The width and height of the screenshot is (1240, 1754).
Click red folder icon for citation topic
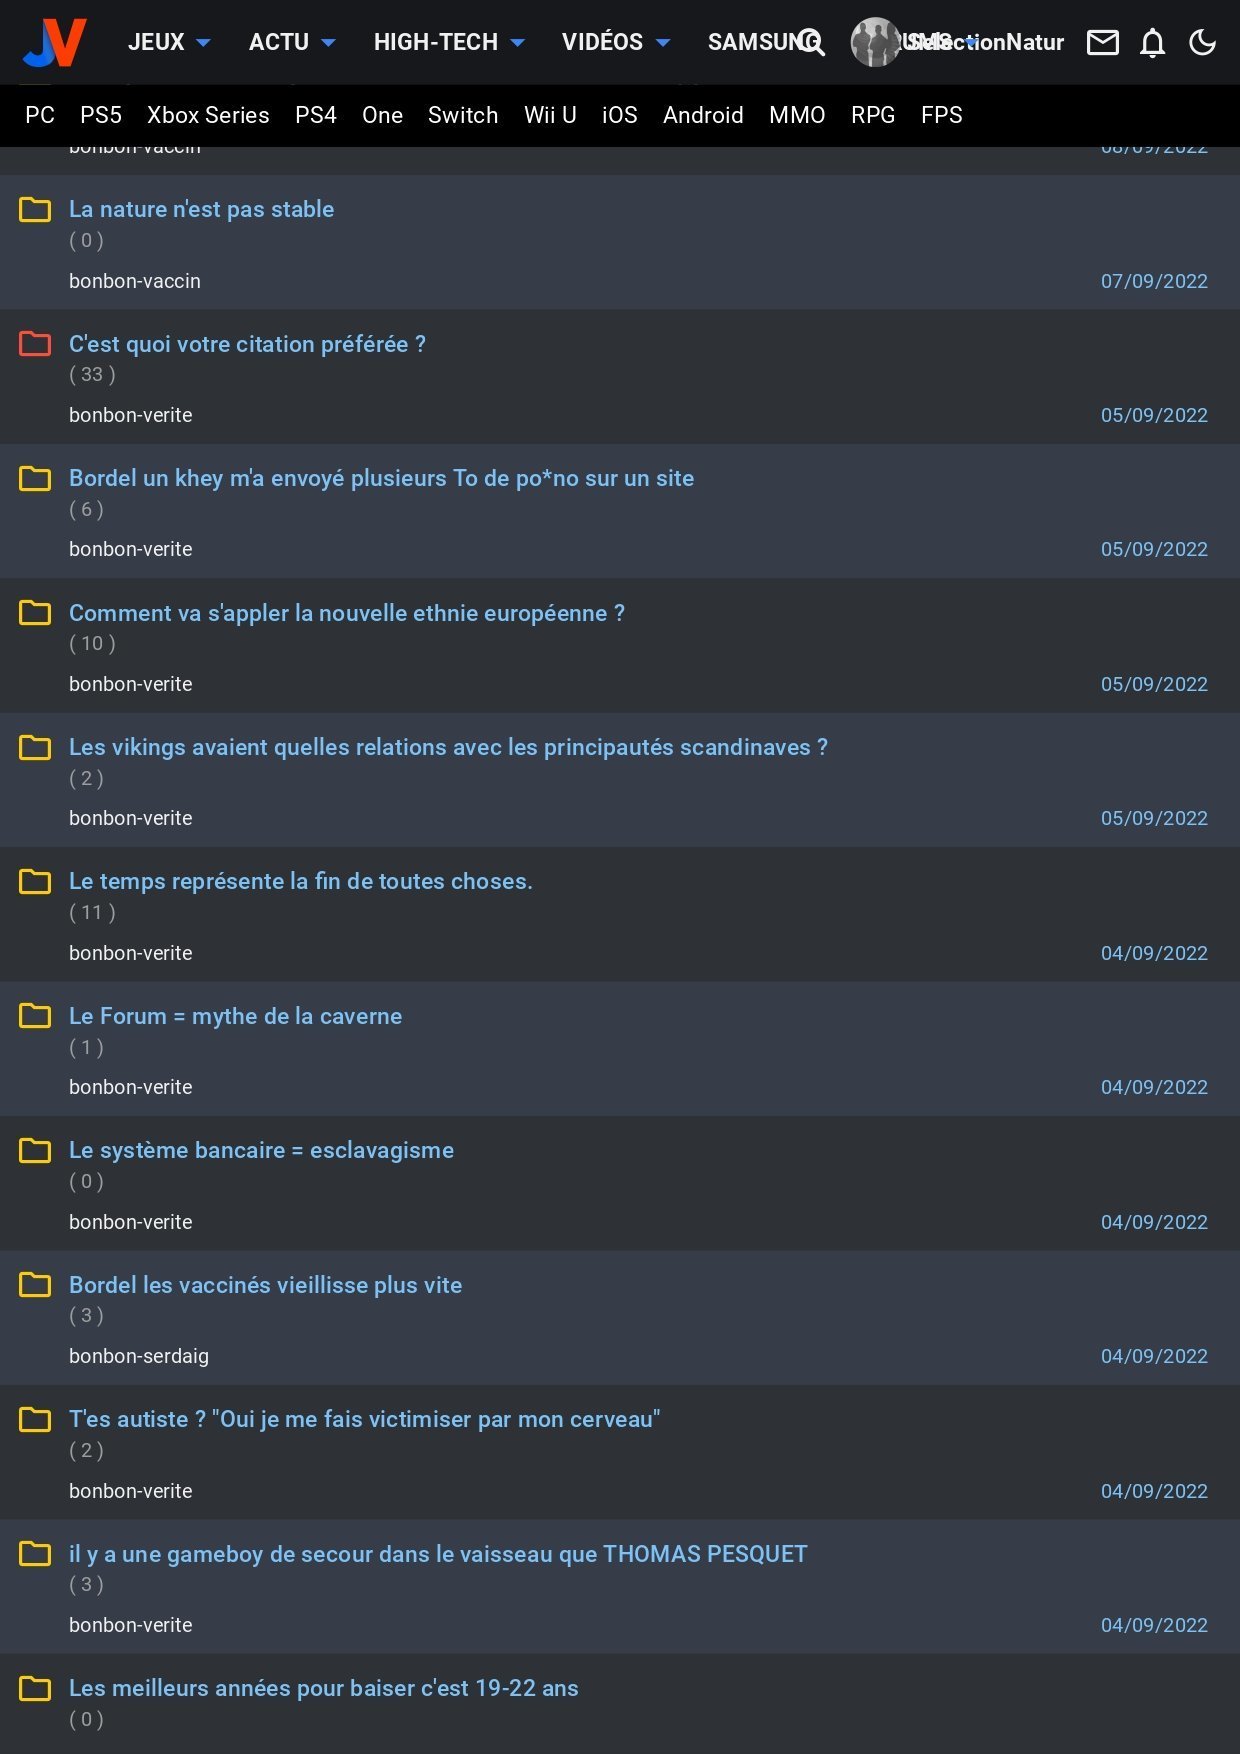coord(35,344)
